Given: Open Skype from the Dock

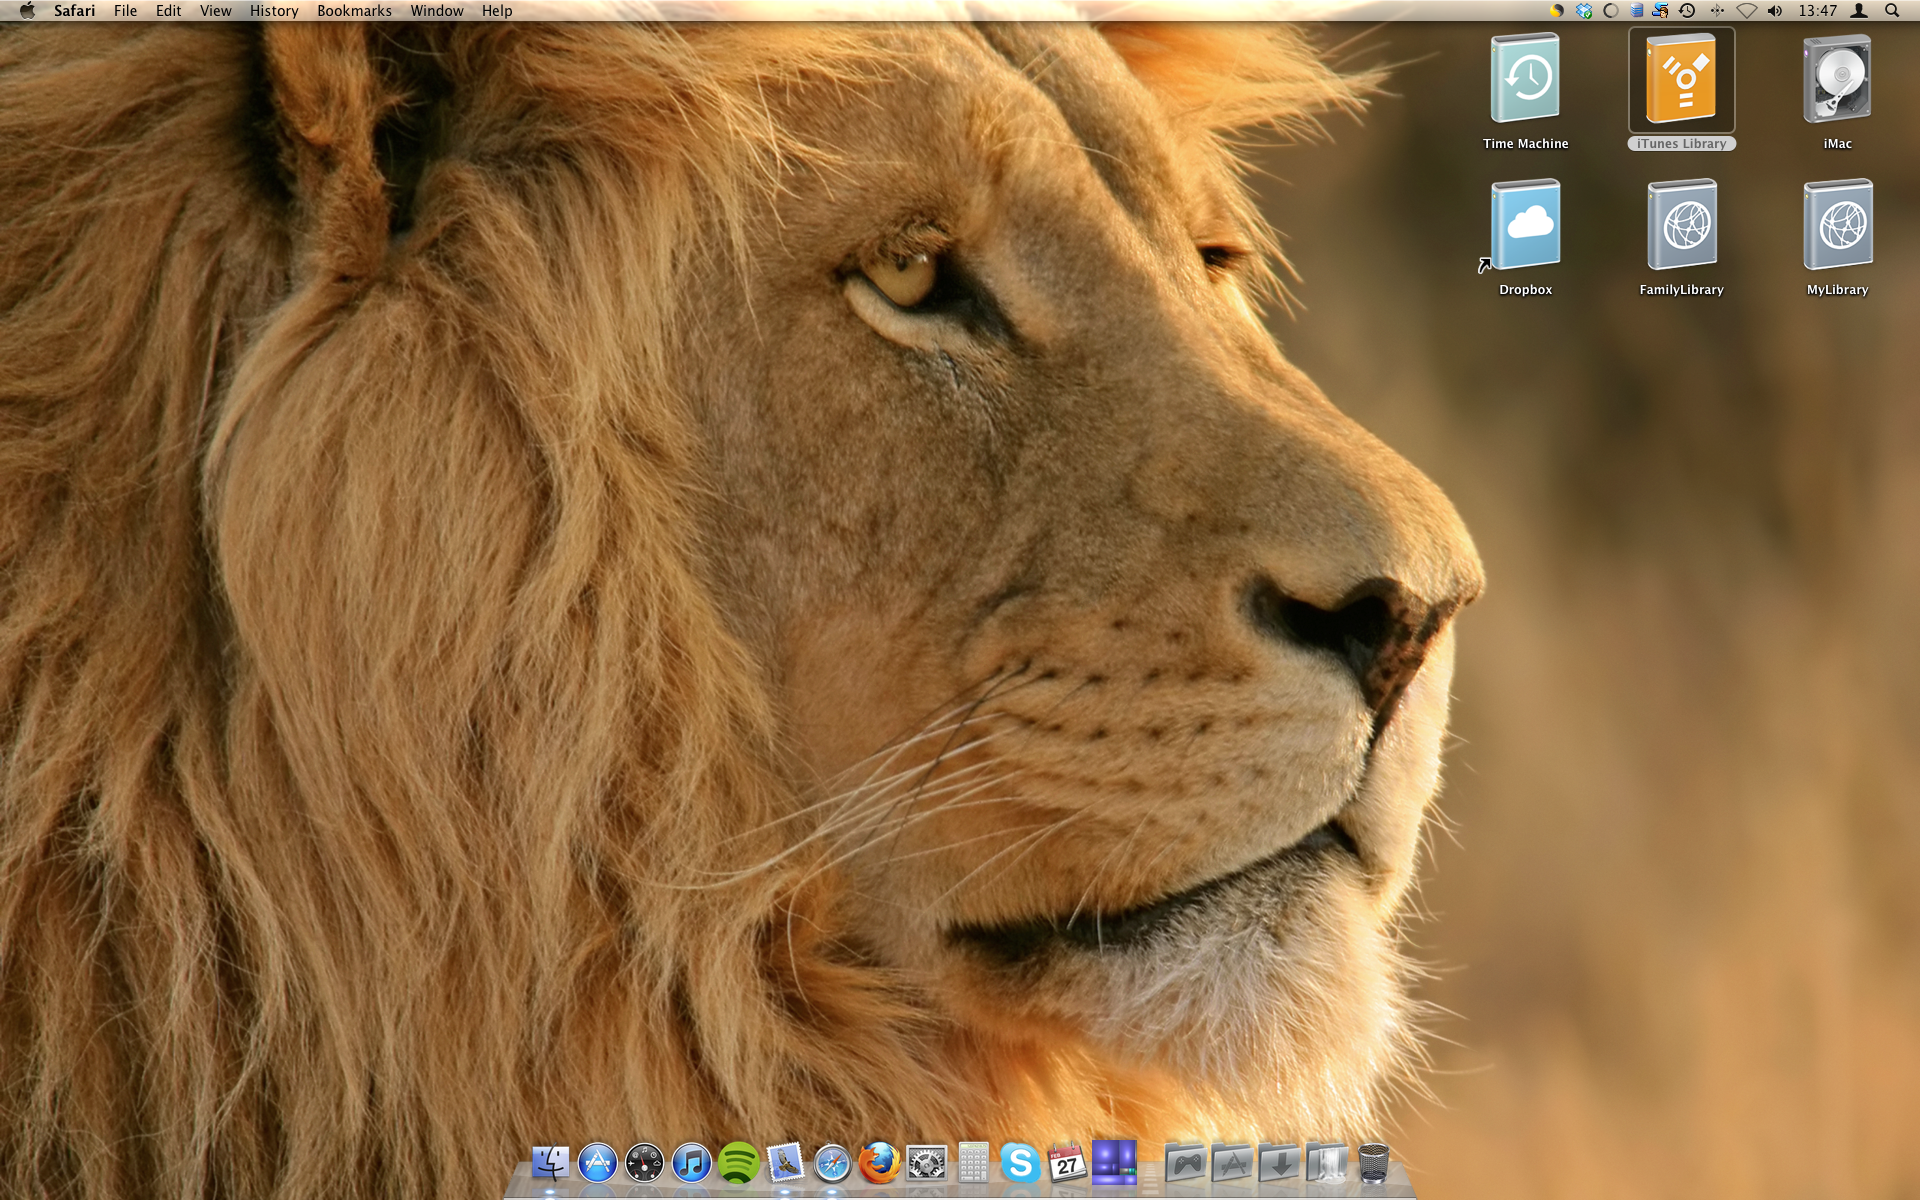Looking at the screenshot, I should coord(1020,1163).
